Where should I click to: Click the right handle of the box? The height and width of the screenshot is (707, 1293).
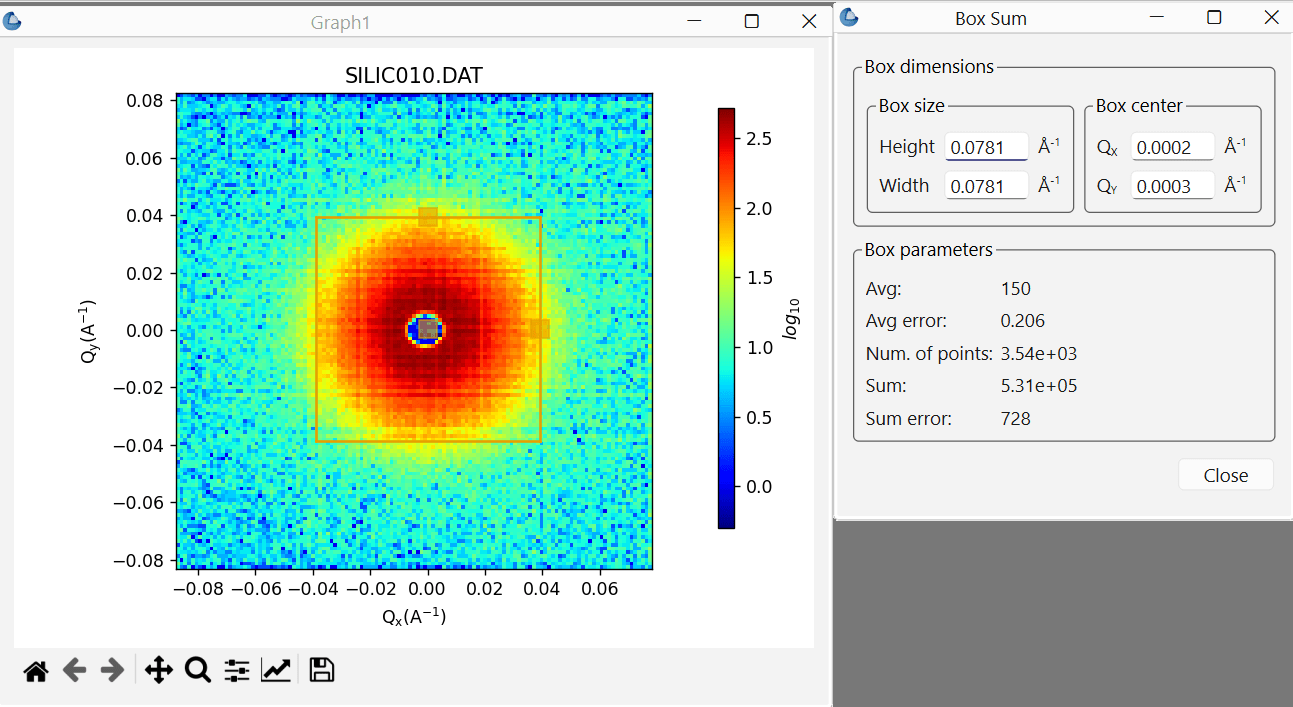(x=540, y=329)
